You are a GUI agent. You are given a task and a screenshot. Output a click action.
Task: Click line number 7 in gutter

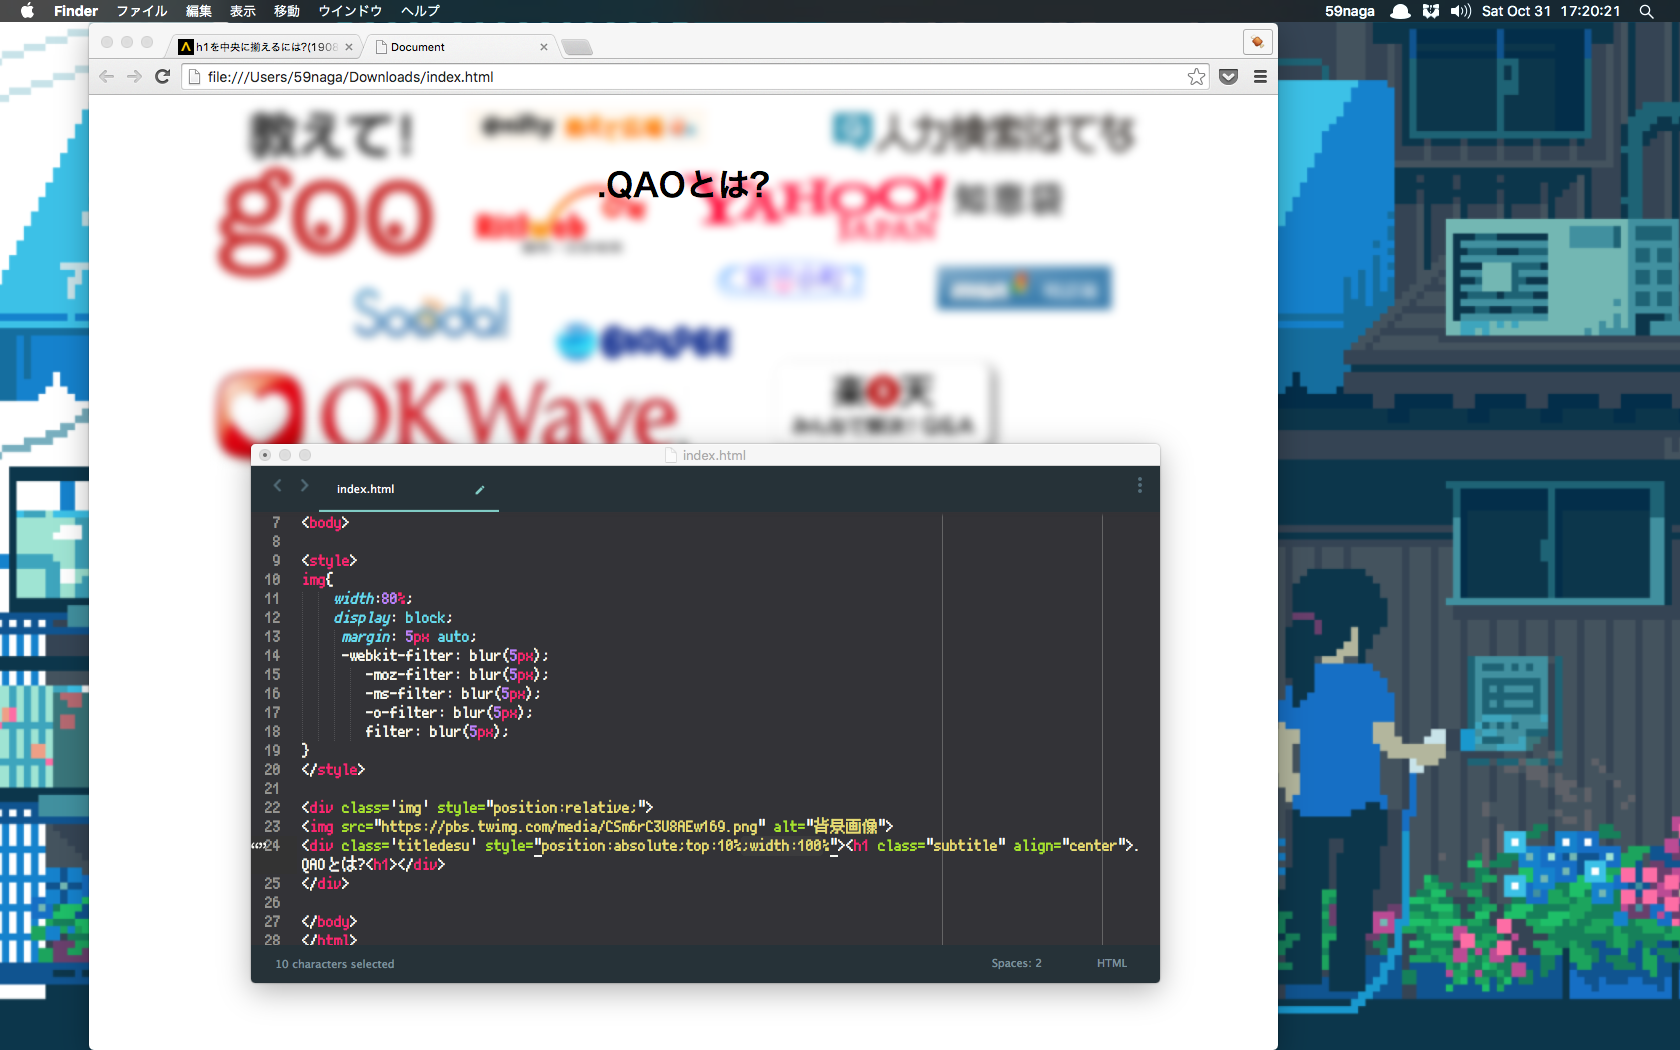(x=276, y=523)
